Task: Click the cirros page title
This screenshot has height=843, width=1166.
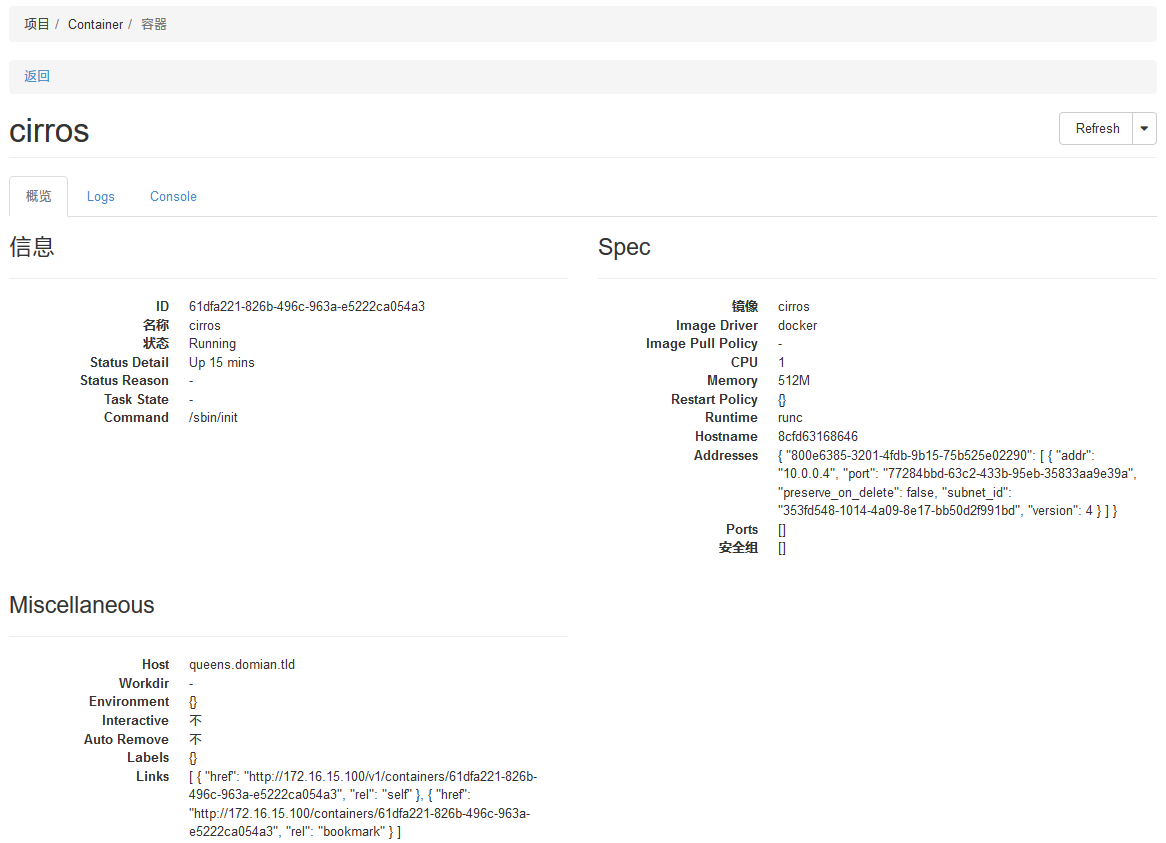Action: 49,131
